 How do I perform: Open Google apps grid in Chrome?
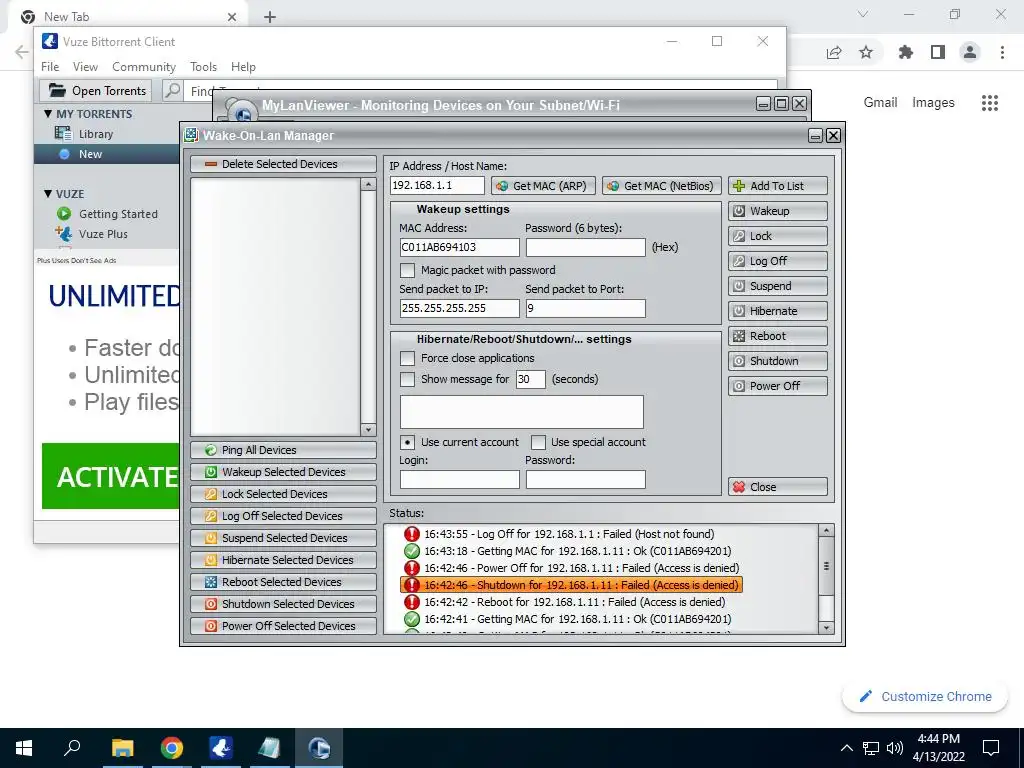click(990, 103)
